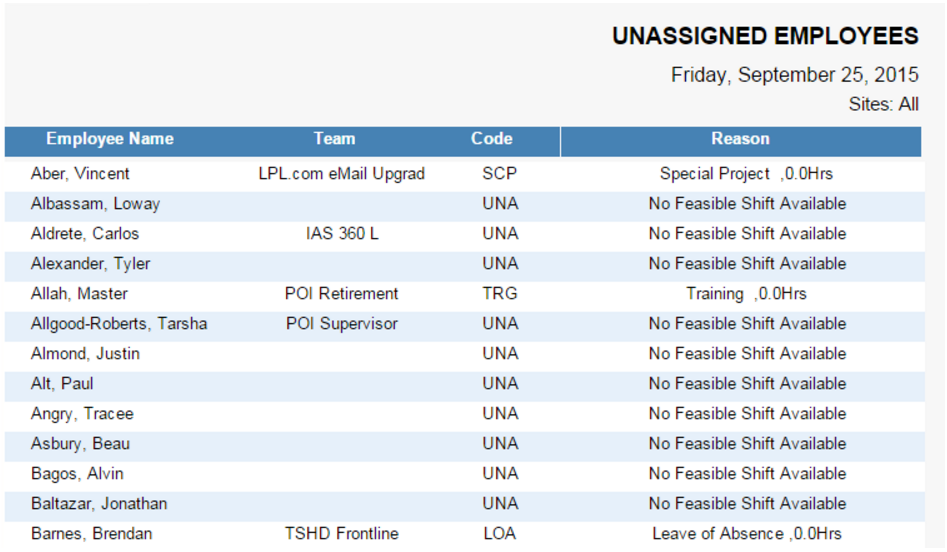947x552 pixels.
Task: Select employee Albassam, Loway
Action: tap(95, 204)
